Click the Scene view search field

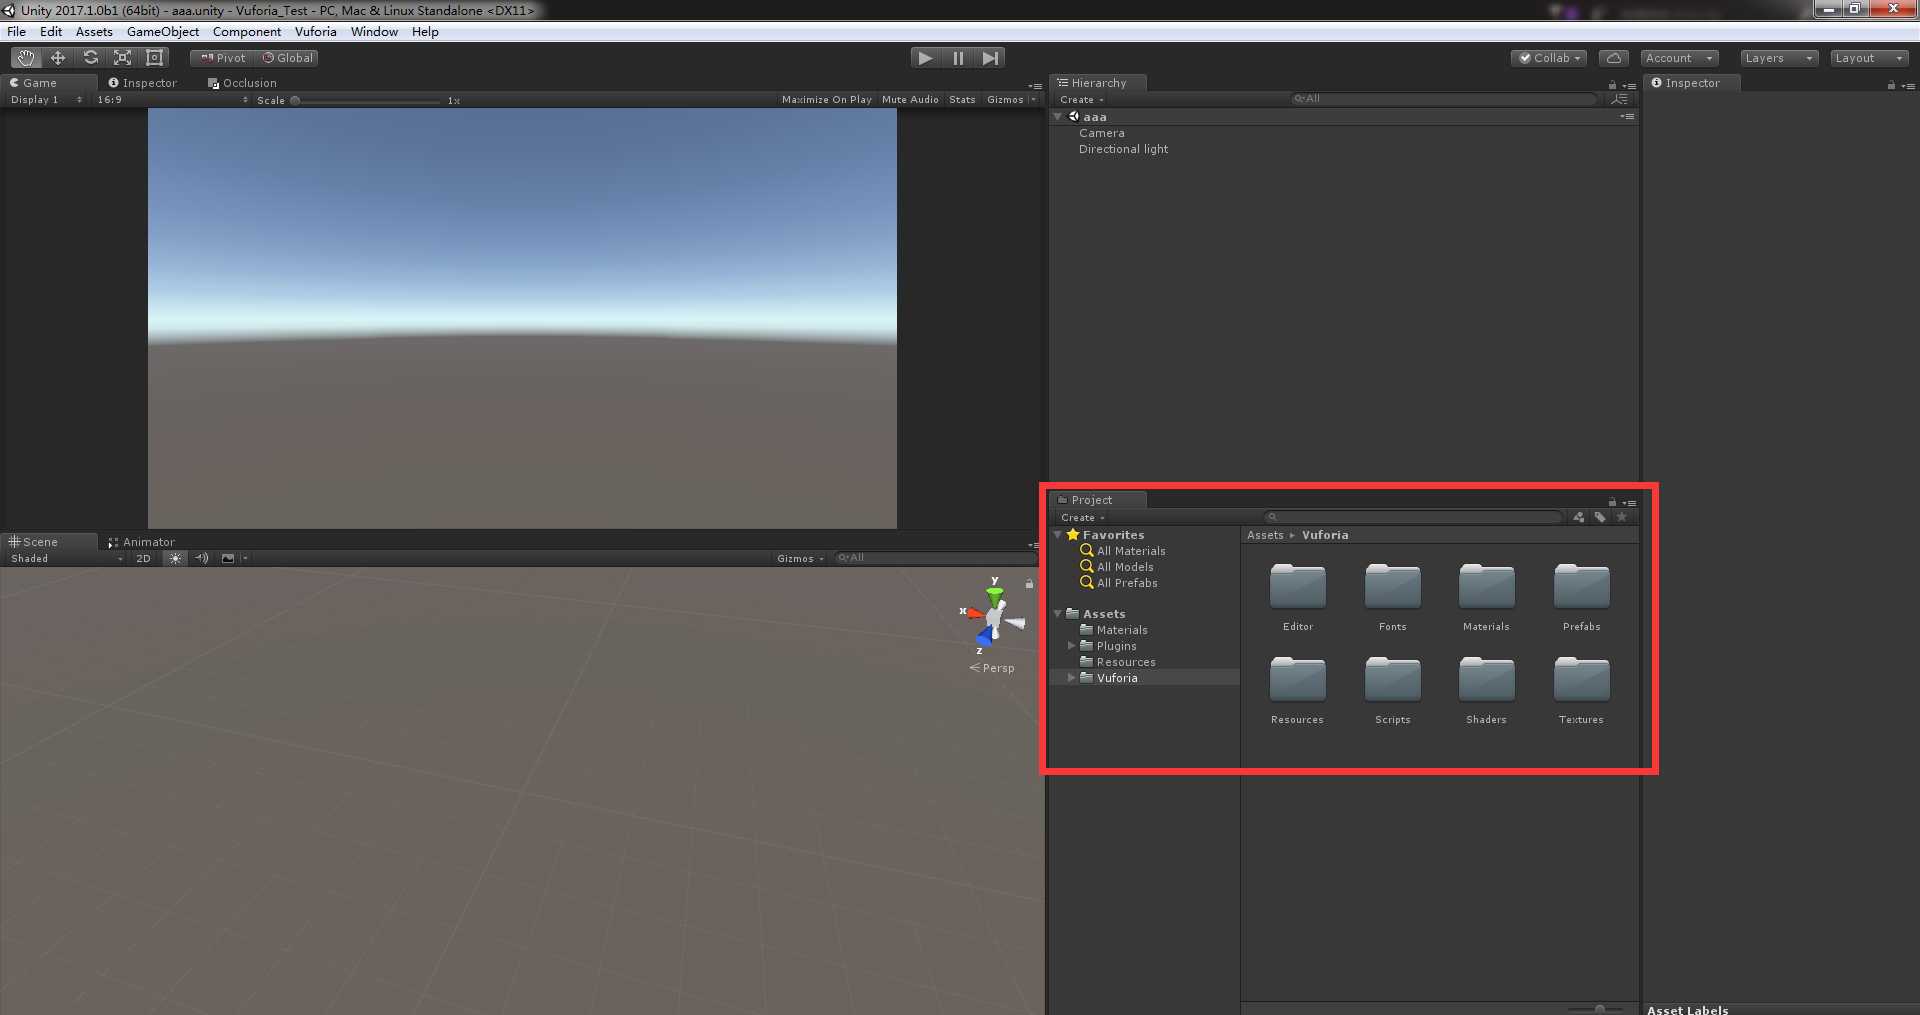click(935, 558)
